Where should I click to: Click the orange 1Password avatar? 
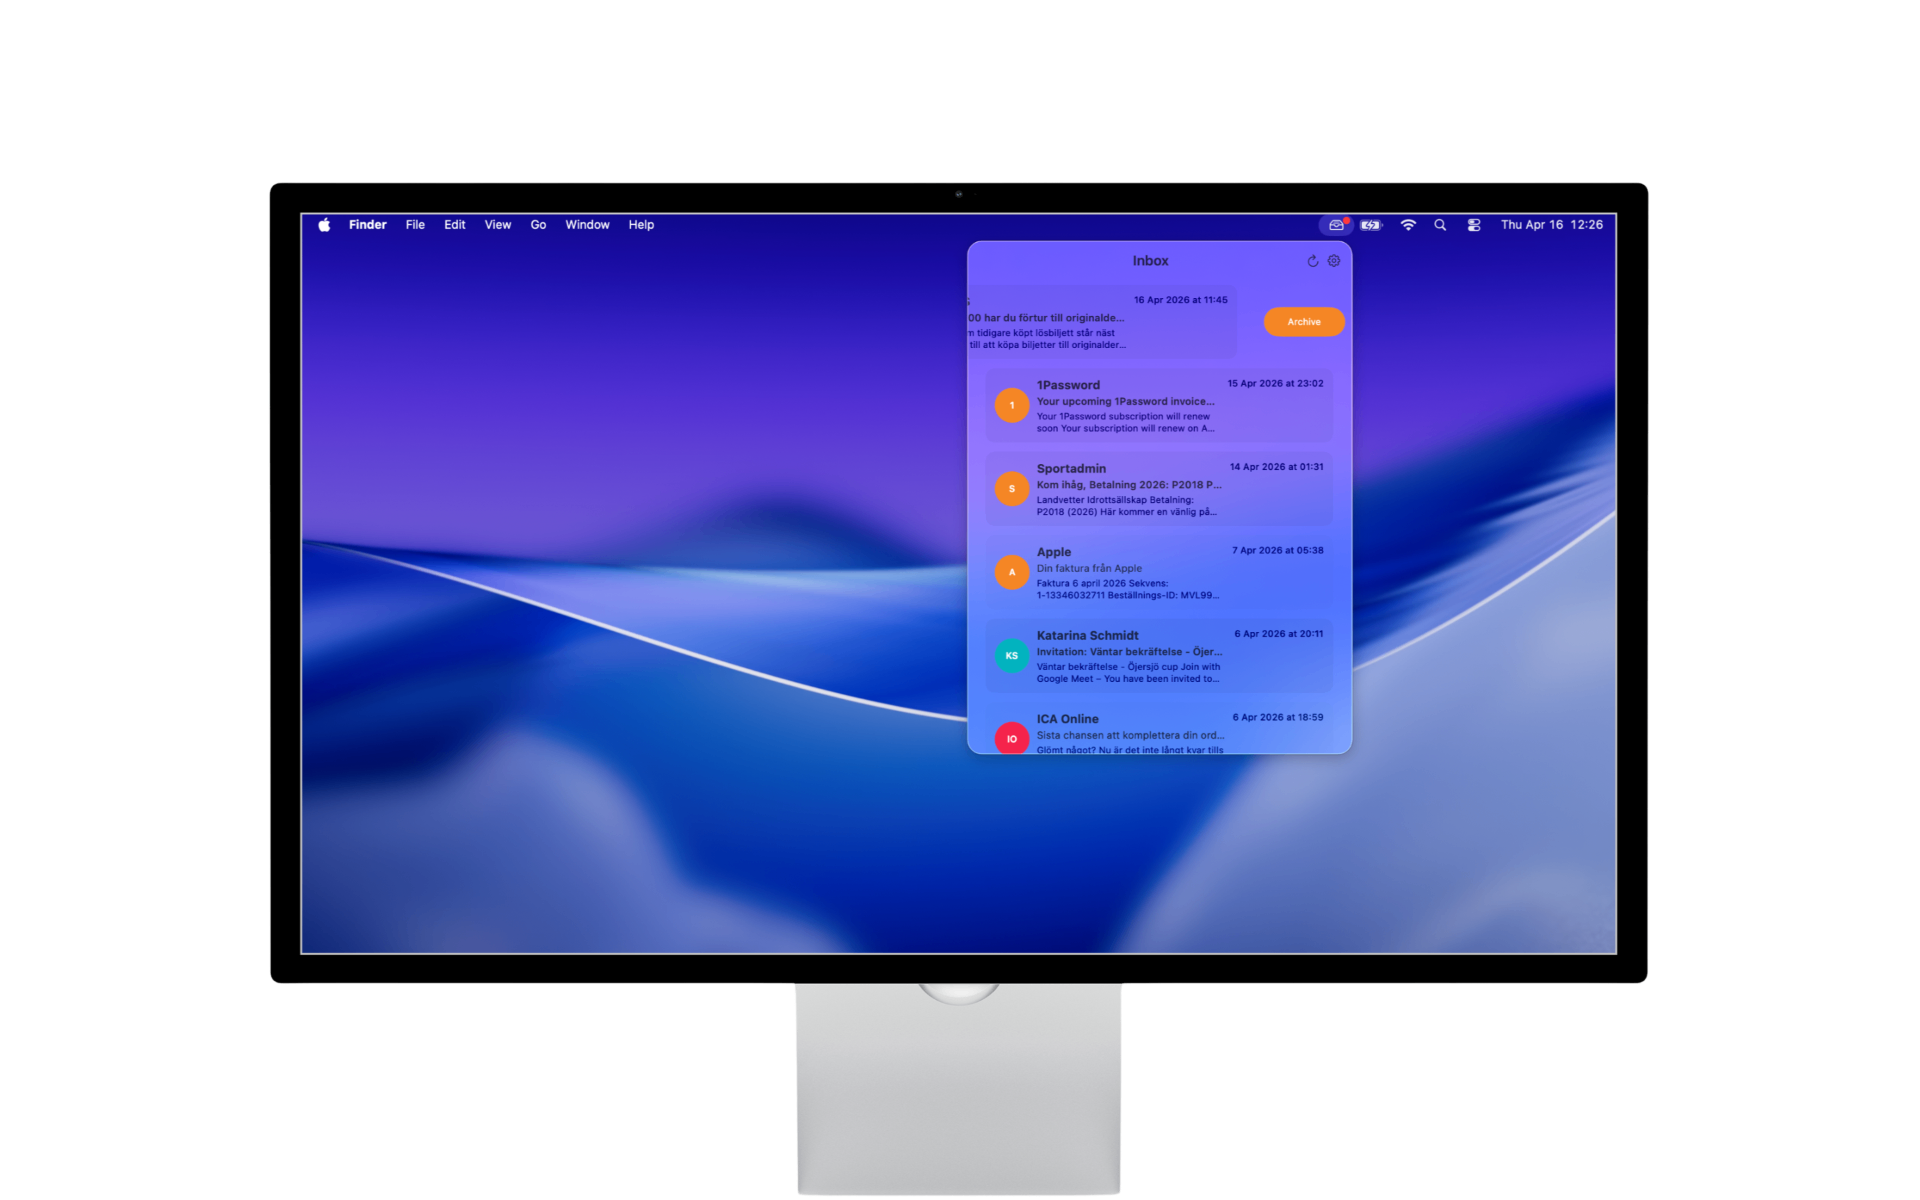coord(1012,405)
